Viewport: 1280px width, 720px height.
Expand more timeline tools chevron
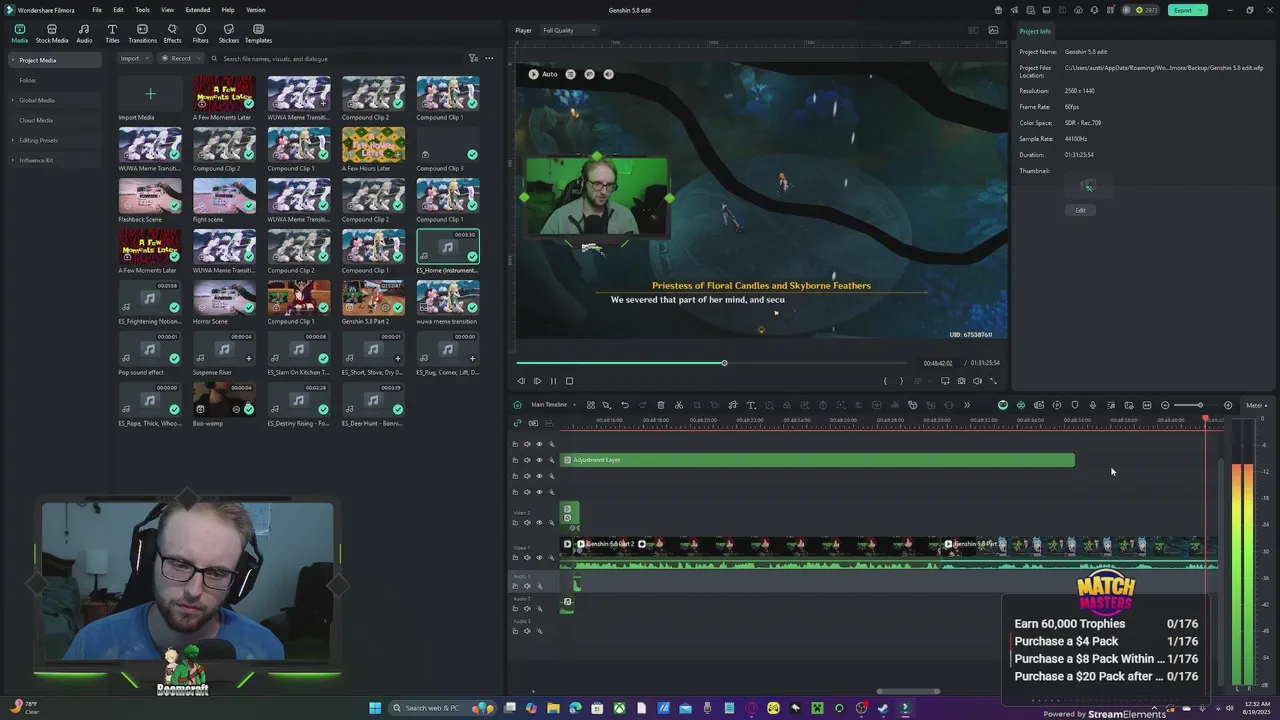point(967,405)
